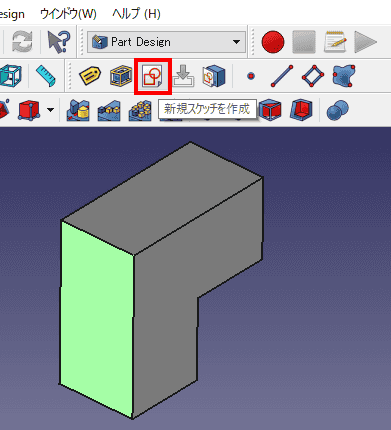
Task: Click the stop macro recording square
Action: click(x=304, y=42)
